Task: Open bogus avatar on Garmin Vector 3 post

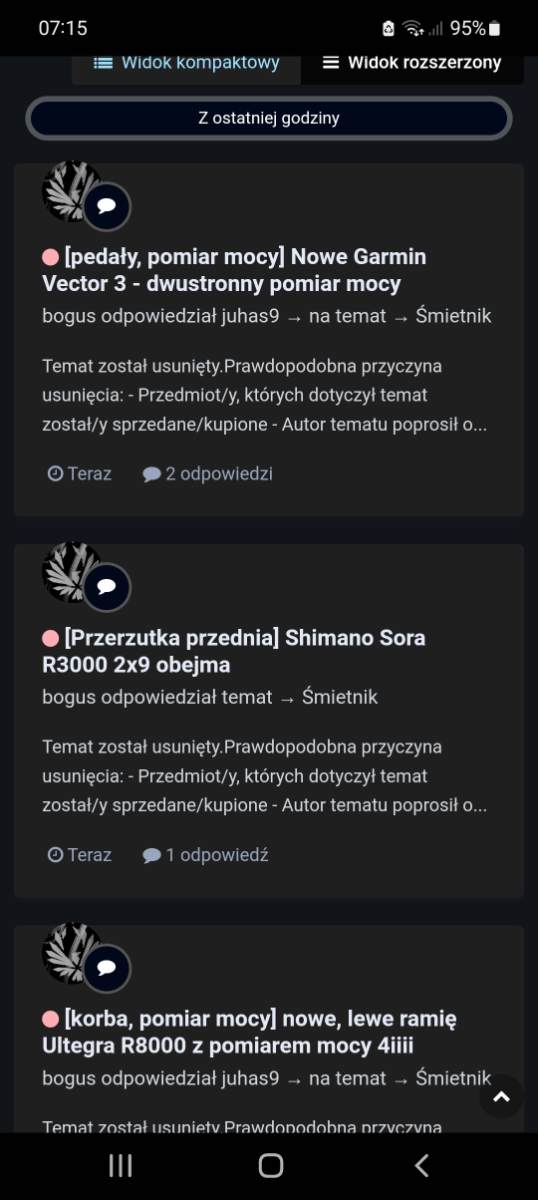Action: [71, 191]
